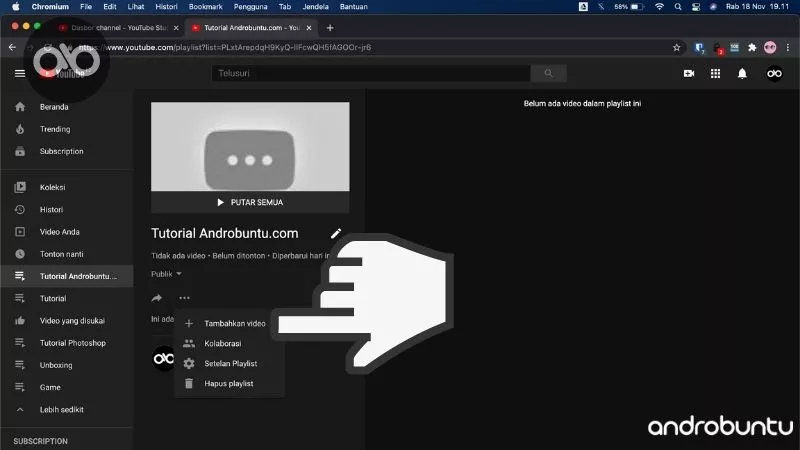
Task: Open the Publik privacy dropdown
Action: pyautogui.click(x=166, y=274)
